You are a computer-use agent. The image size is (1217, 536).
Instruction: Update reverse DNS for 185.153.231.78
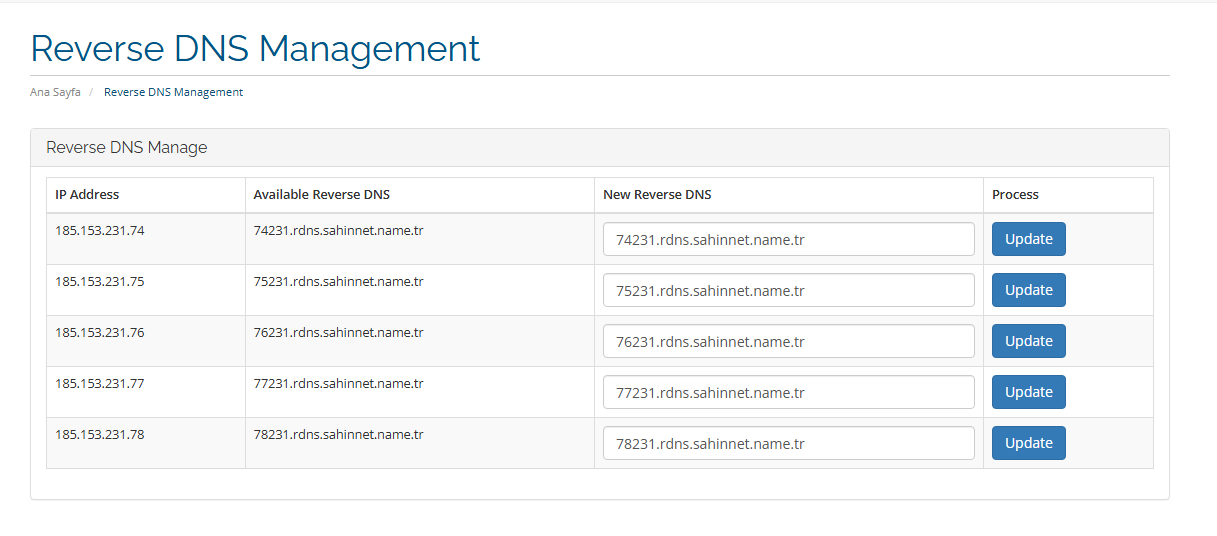click(x=1028, y=443)
